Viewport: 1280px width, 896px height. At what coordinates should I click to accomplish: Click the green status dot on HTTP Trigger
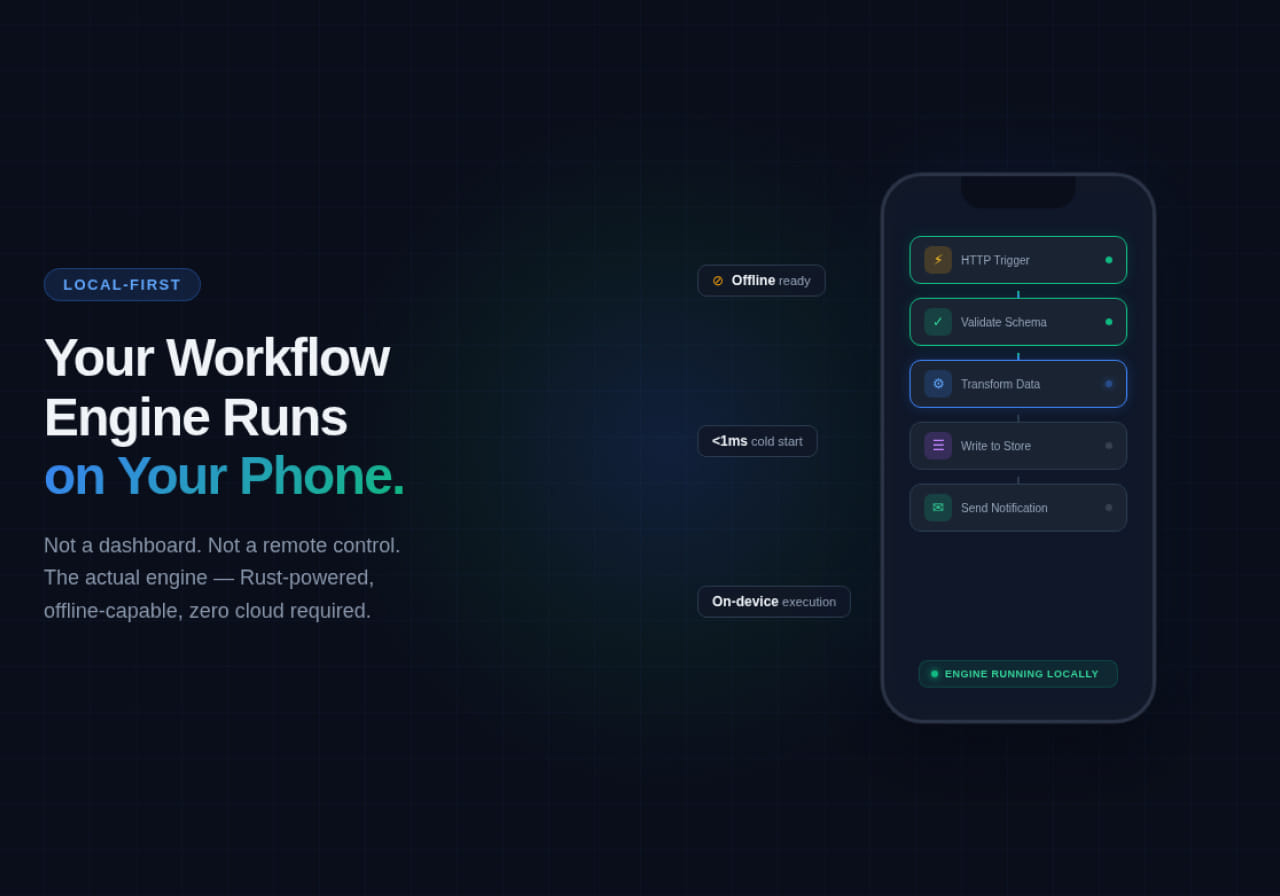click(1108, 260)
